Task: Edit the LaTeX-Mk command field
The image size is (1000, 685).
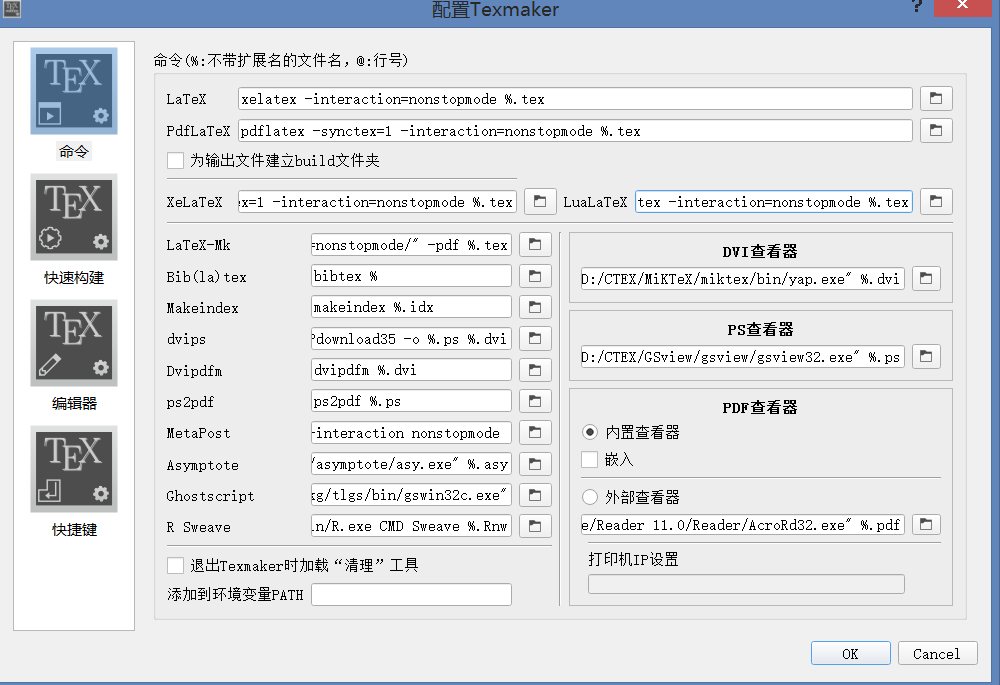Action: pyautogui.click(x=411, y=245)
